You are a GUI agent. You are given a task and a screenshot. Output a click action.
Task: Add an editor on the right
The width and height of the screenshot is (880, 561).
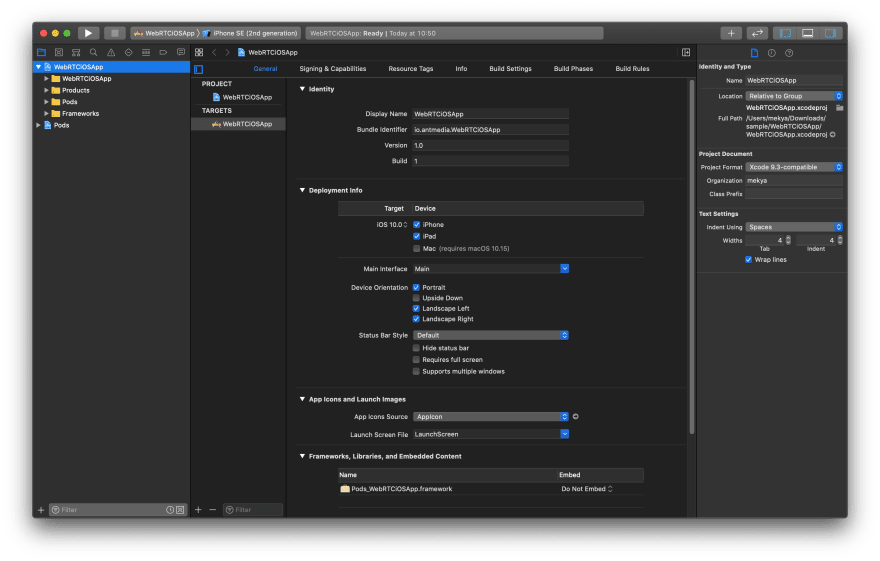686,52
